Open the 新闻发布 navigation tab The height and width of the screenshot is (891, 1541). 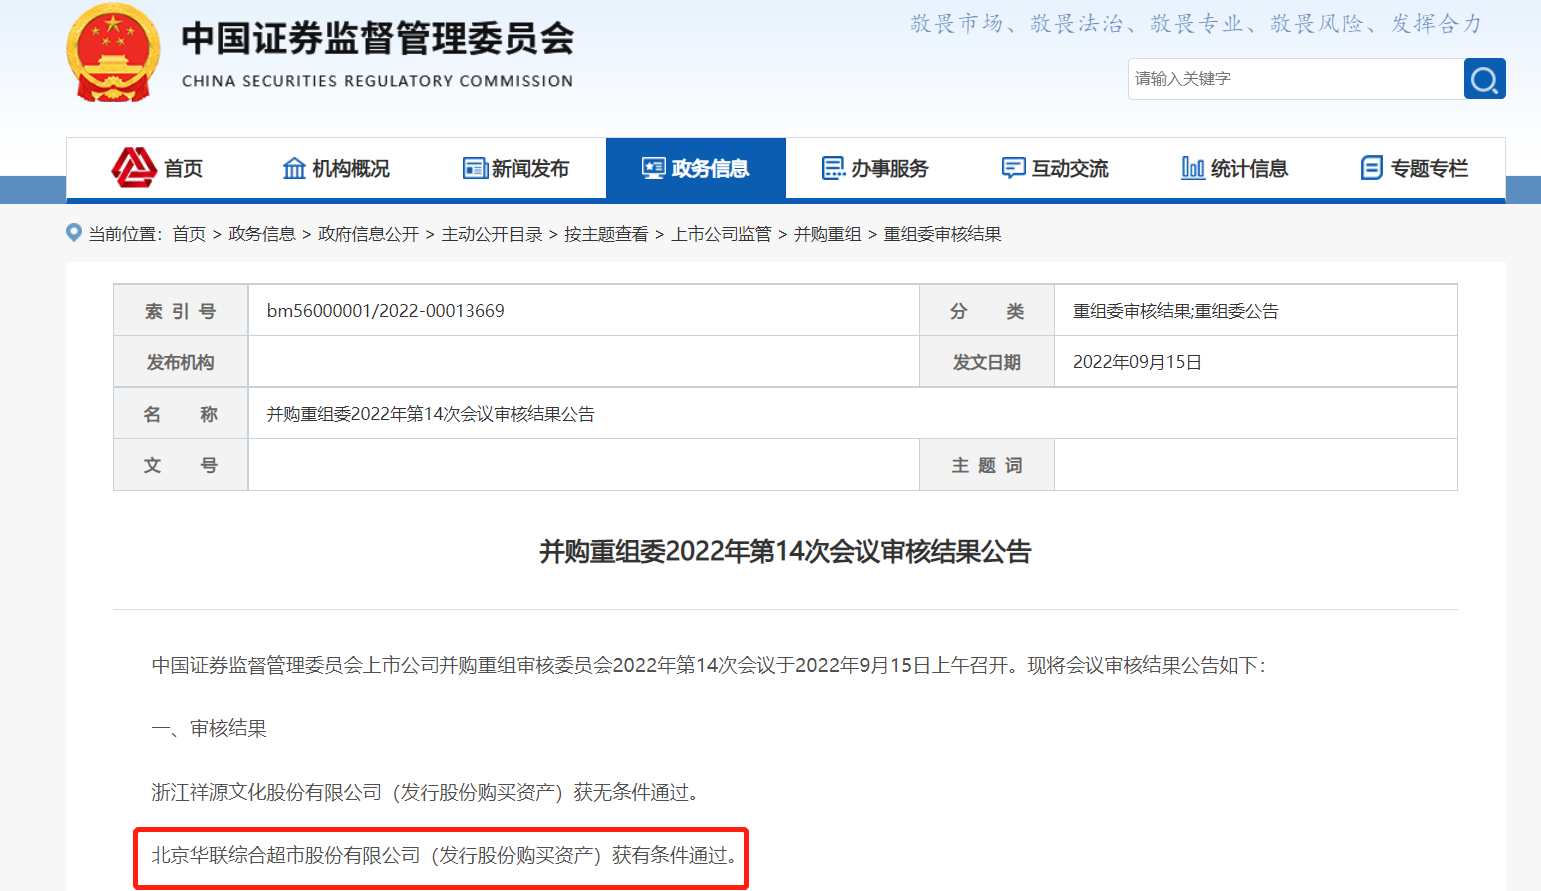pos(516,168)
